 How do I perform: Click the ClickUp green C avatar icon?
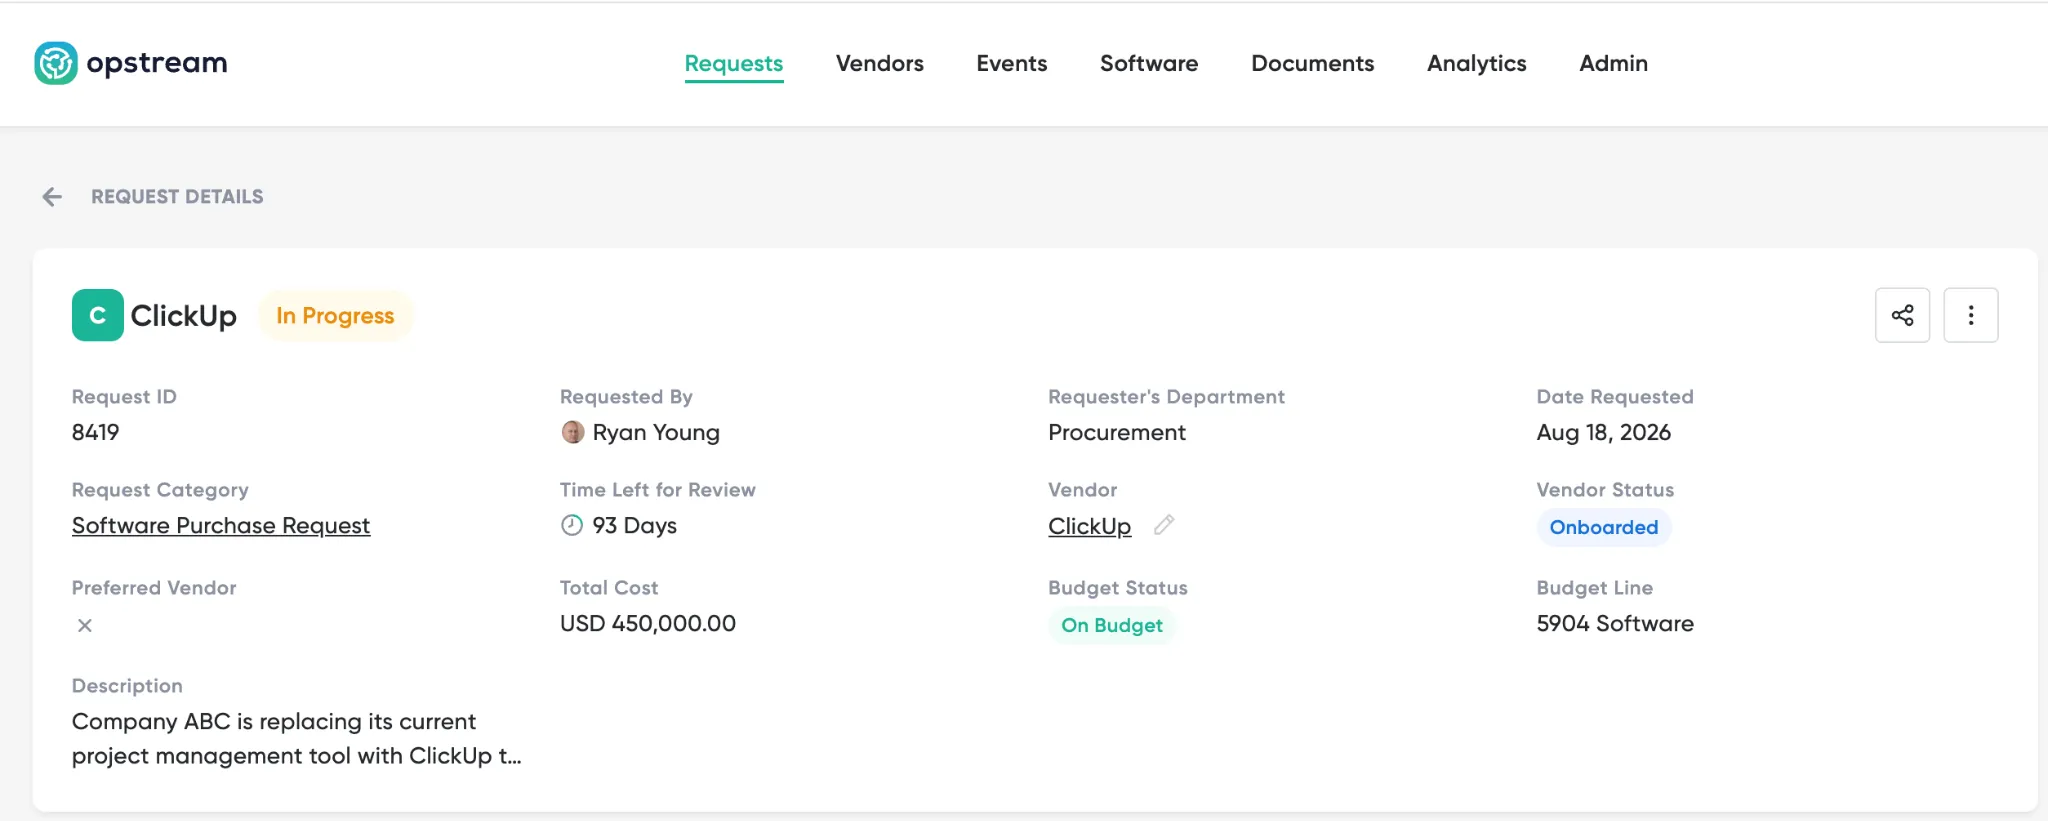[98, 315]
